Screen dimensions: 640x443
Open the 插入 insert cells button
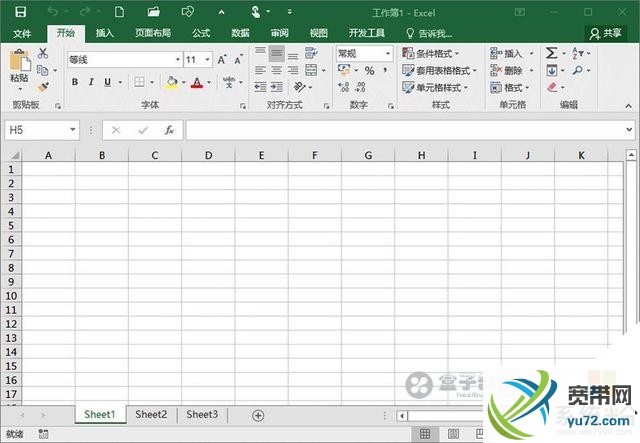pos(512,53)
